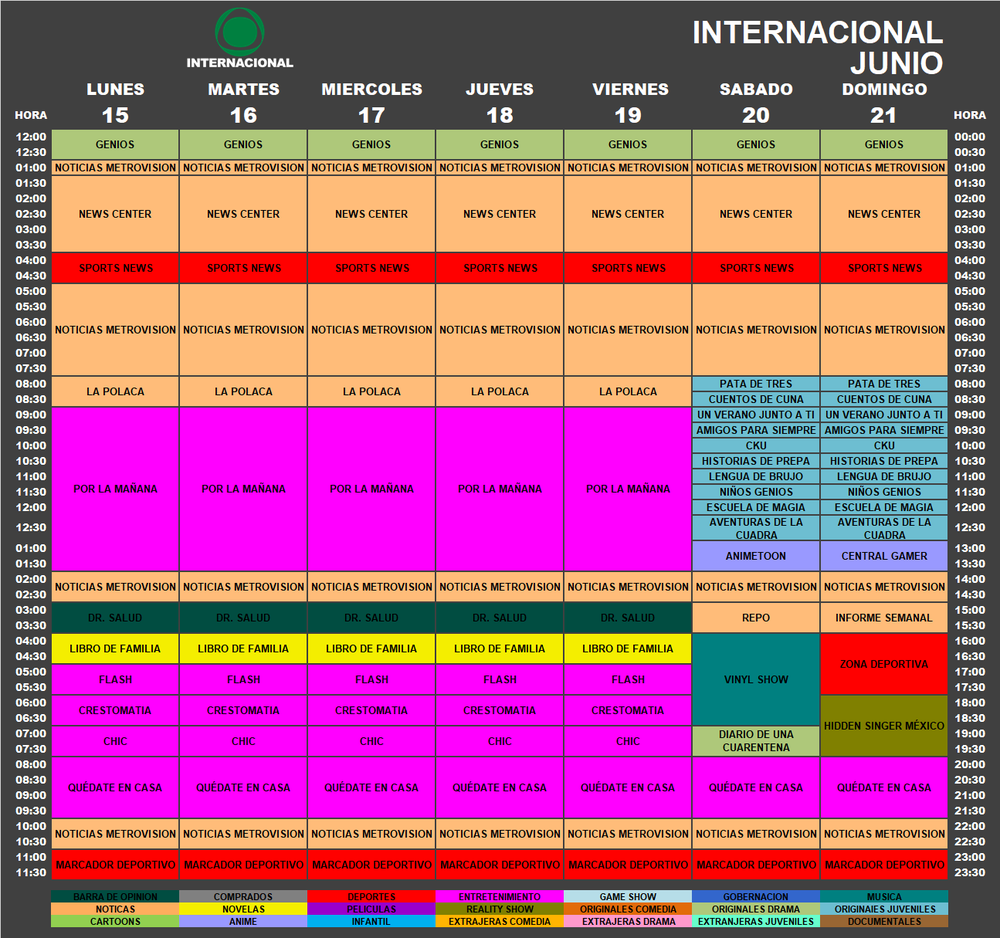
Task: Select the HIDDEN SINGER MÉXICO program
Action: [883, 726]
